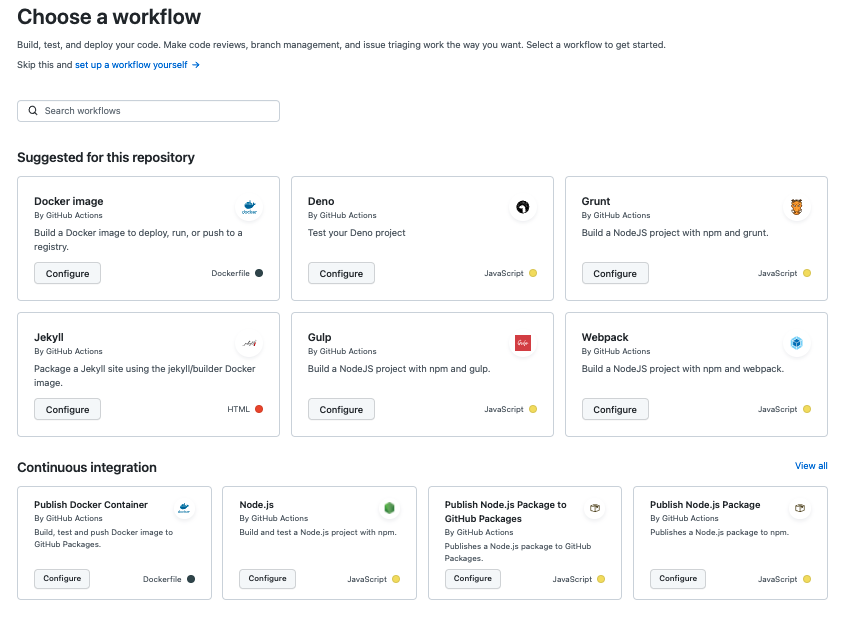This screenshot has height=621, width=854.
Task: Click View all under Continuous integration
Action: [810, 465]
